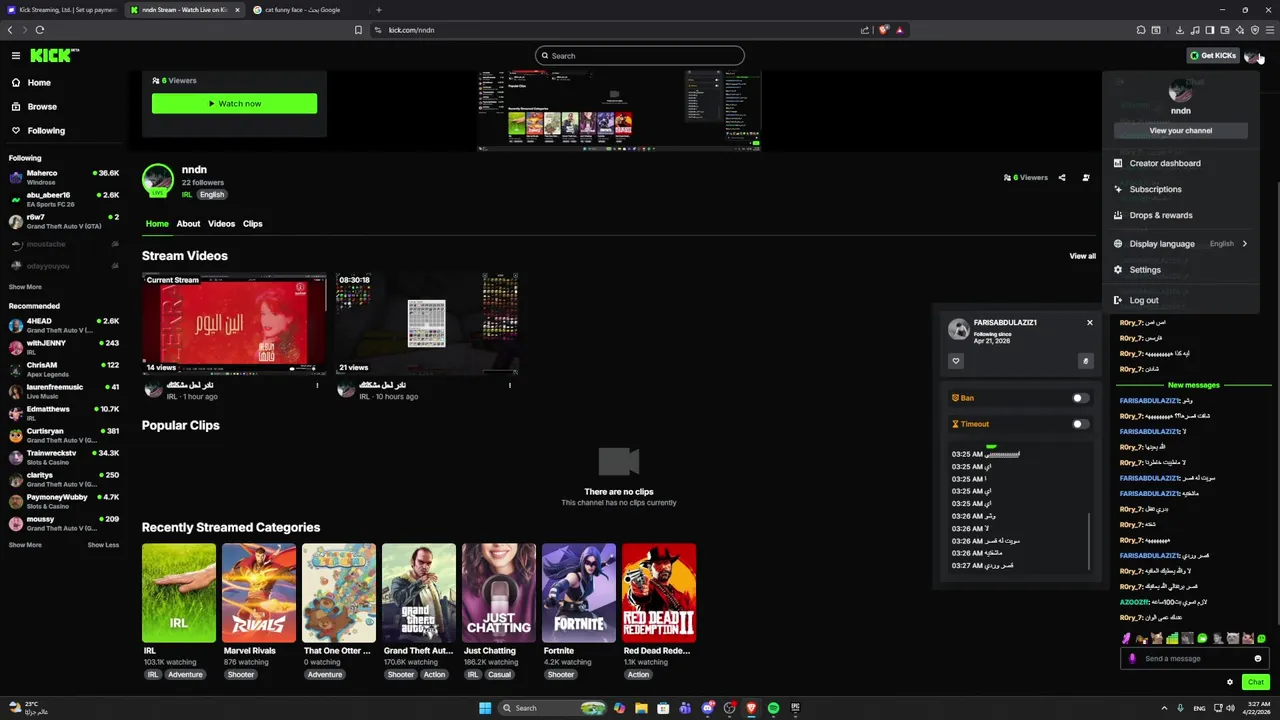The image size is (1280, 720).
Task: Click the Kicks gift icon in chat input
Action: (1132, 659)
